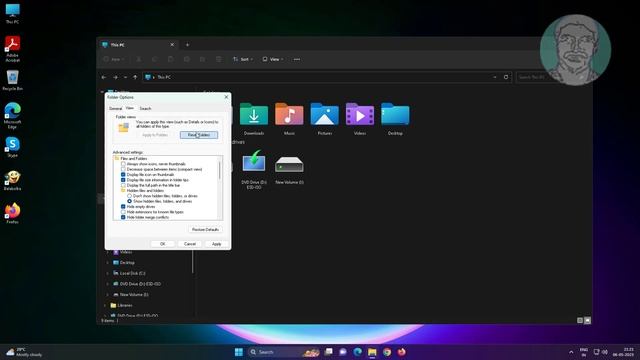Open recent locations dropdown beside Forward arrow
Screen dimensions: 640x360
point(125,77)
